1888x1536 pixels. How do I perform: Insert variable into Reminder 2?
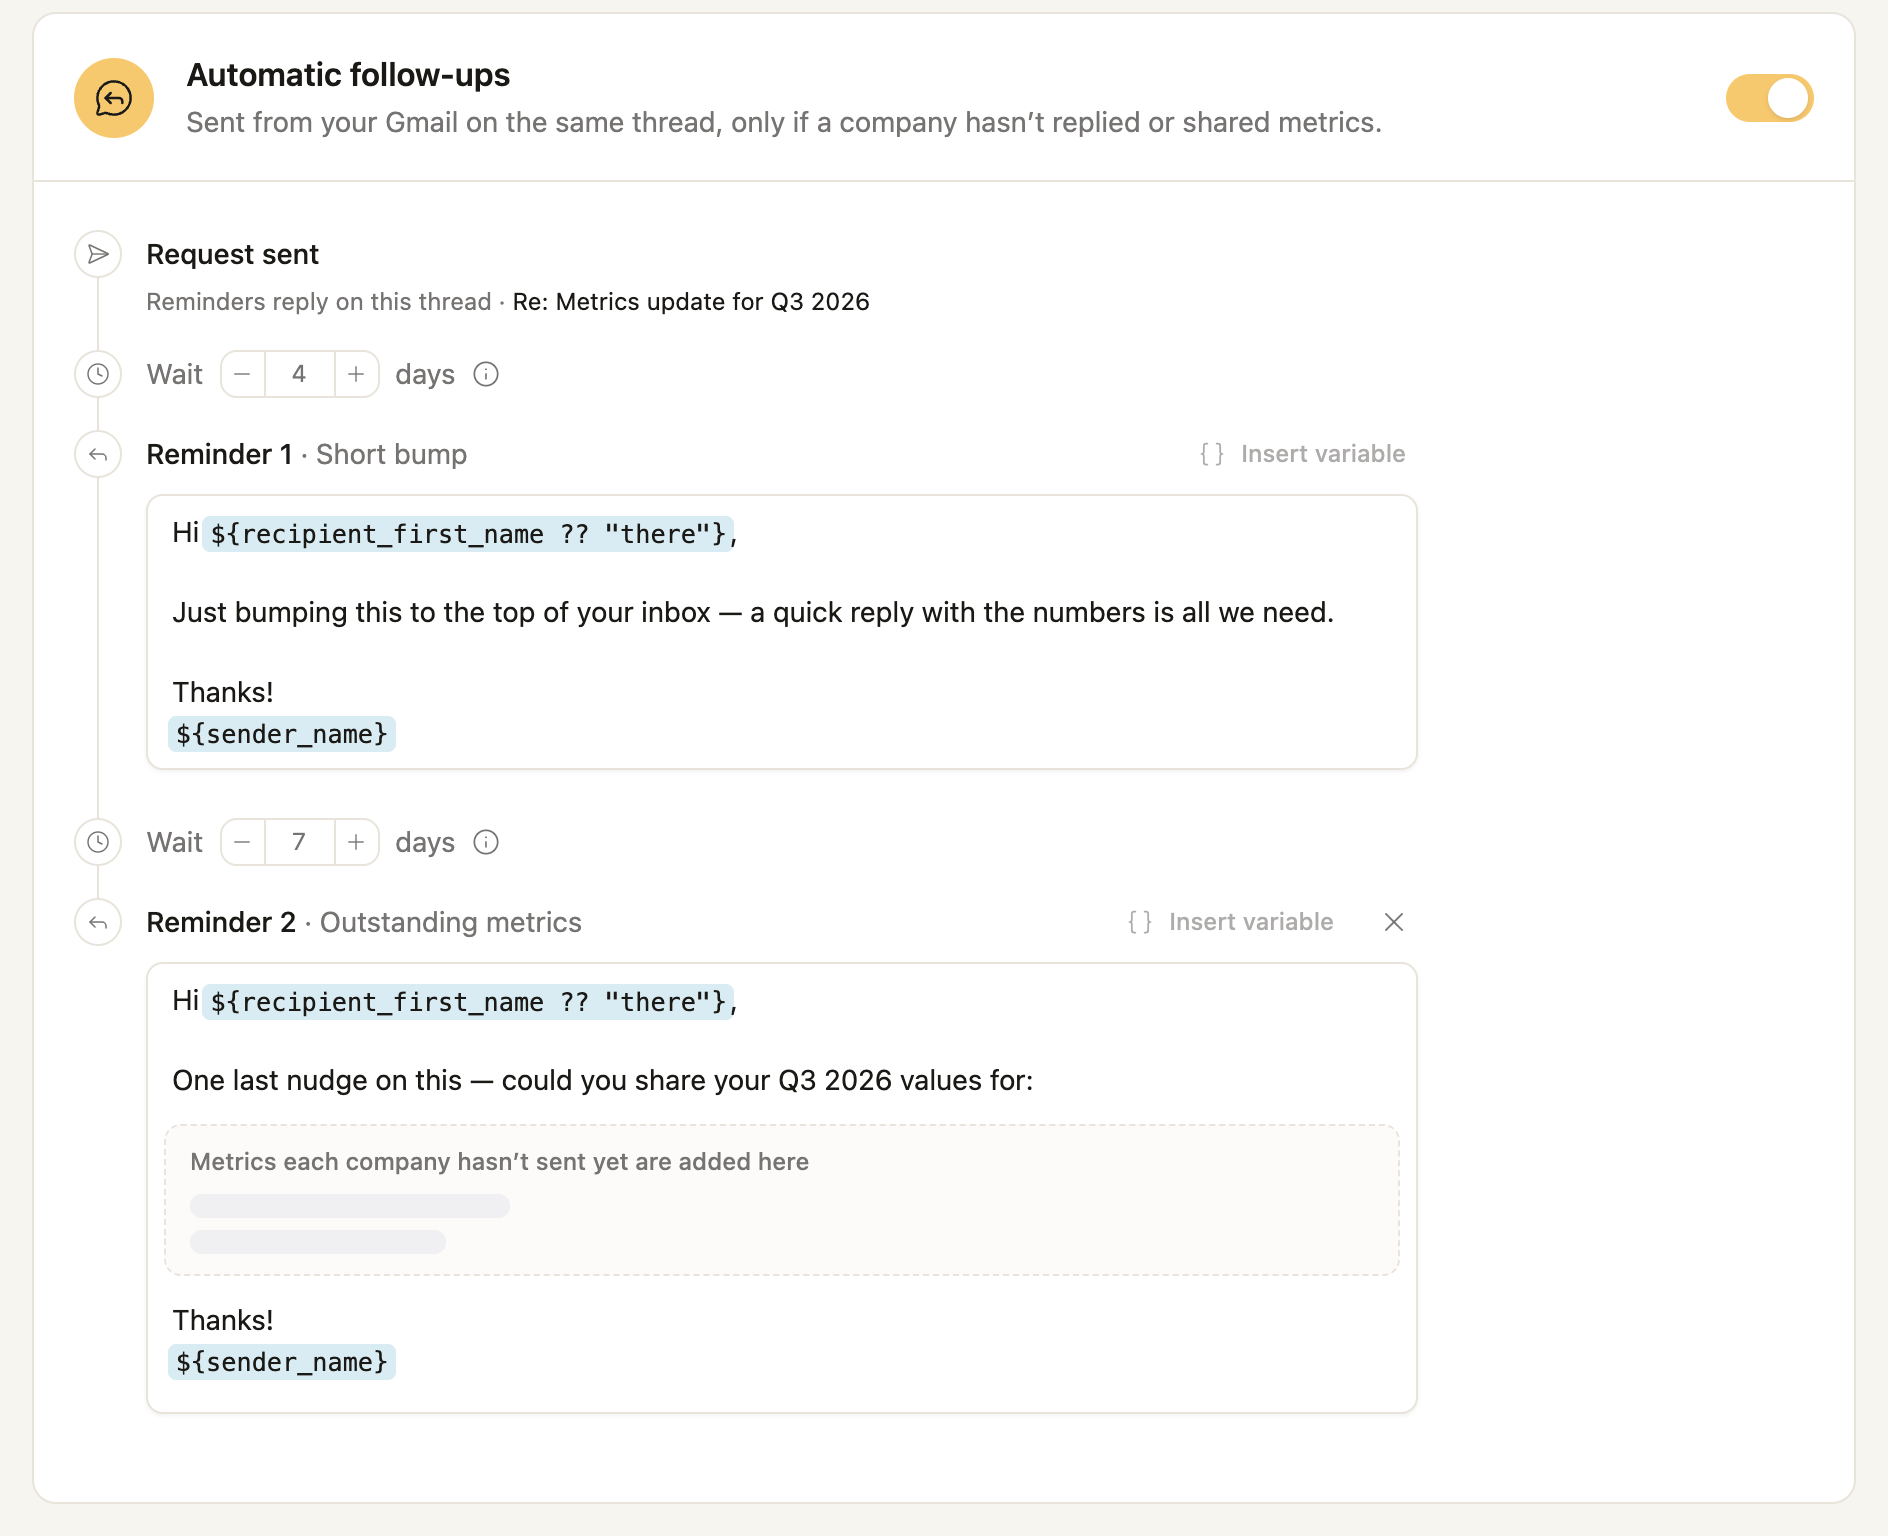(1230, 922)
